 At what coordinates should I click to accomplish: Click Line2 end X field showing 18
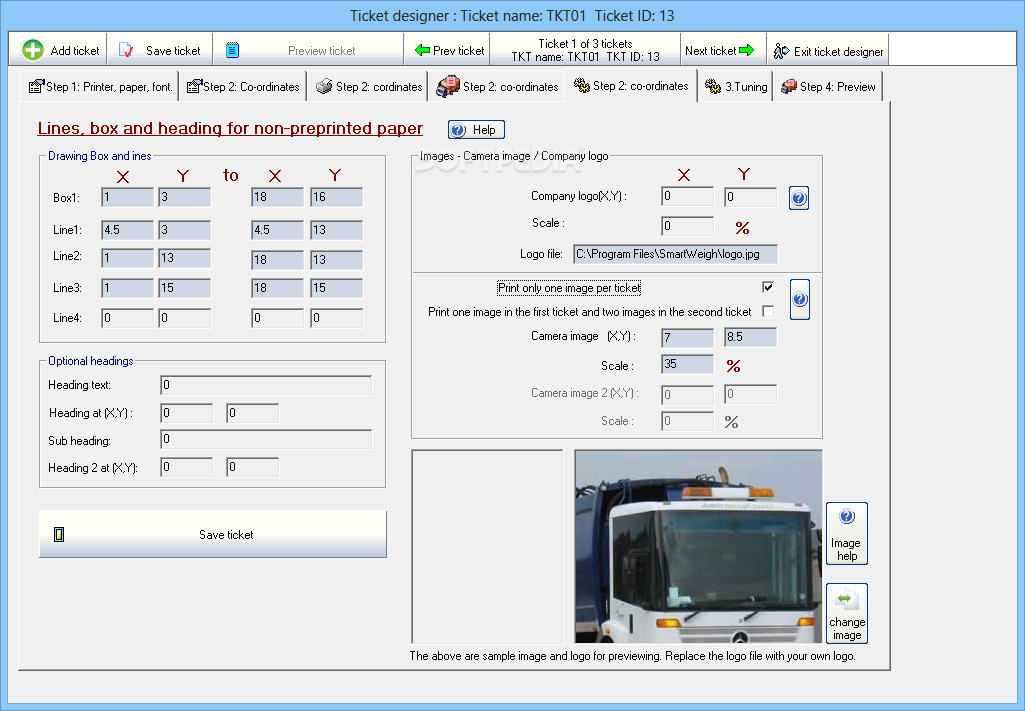coord(277,260)
